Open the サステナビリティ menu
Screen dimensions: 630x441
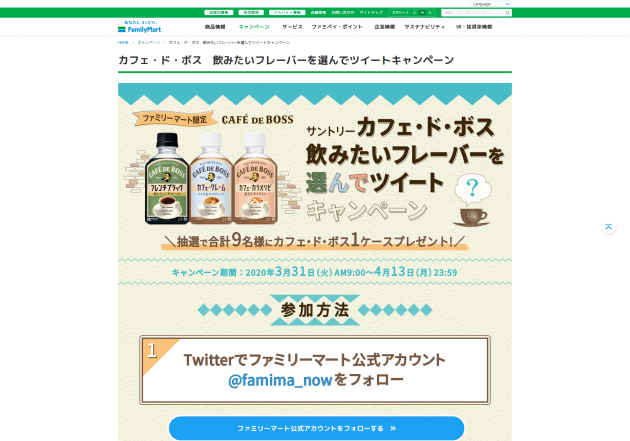coord(425,27)
